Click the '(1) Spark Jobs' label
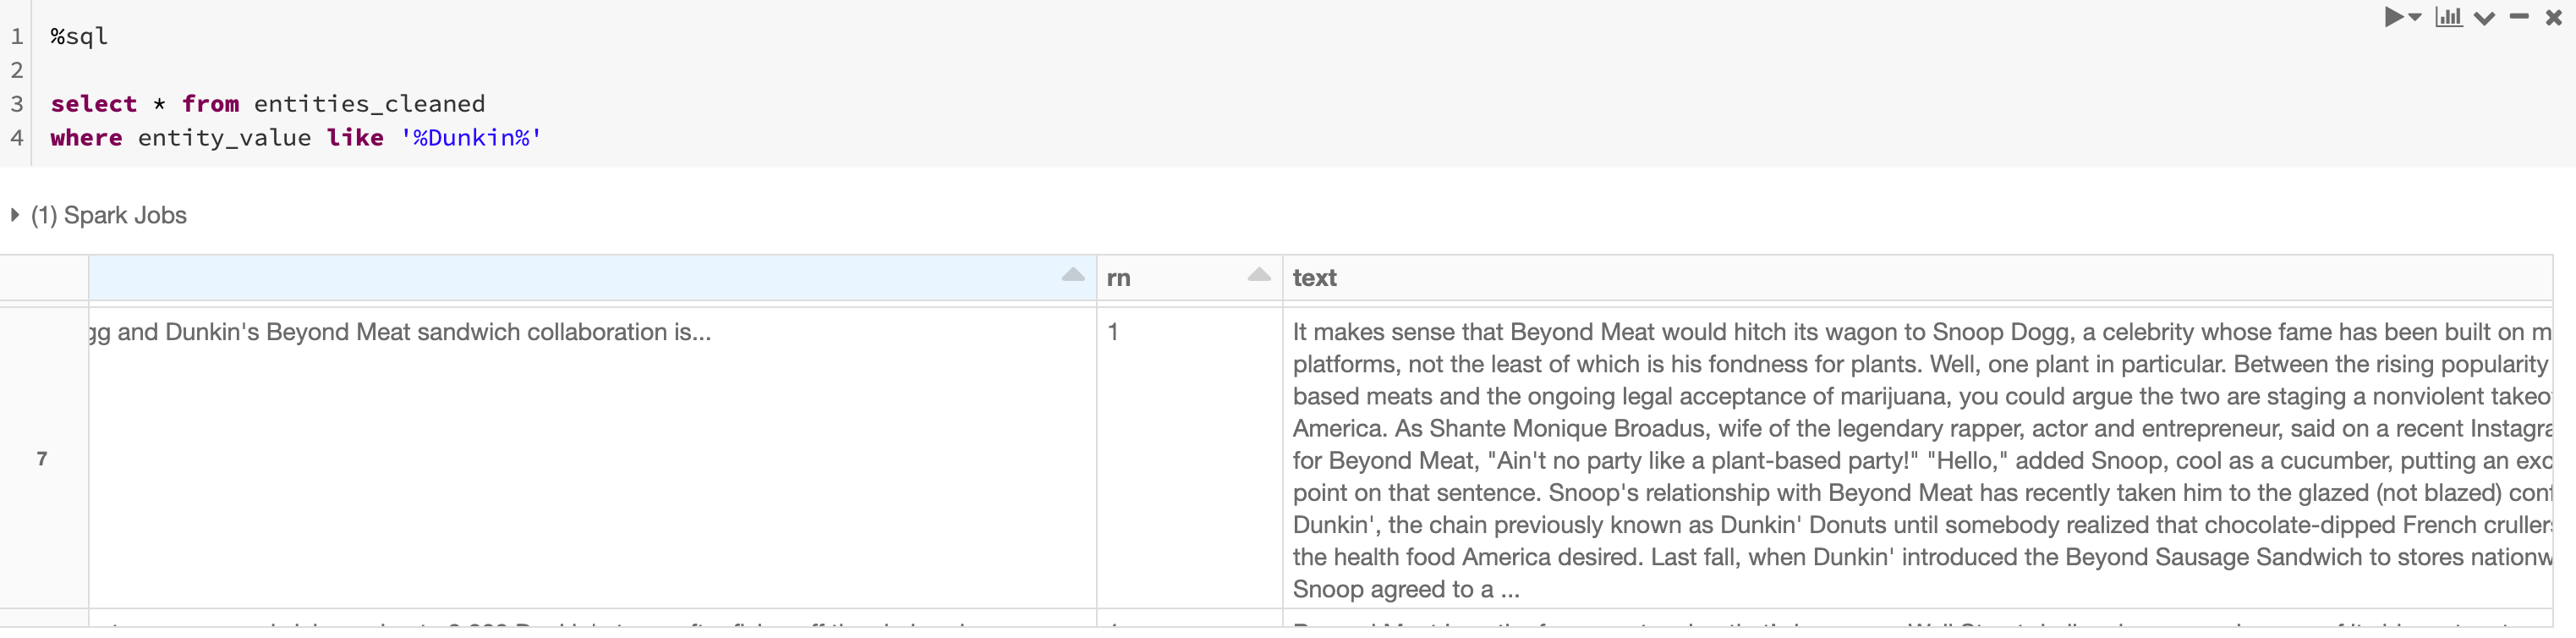The image size is (2576, 638). (x=109, y=215)
